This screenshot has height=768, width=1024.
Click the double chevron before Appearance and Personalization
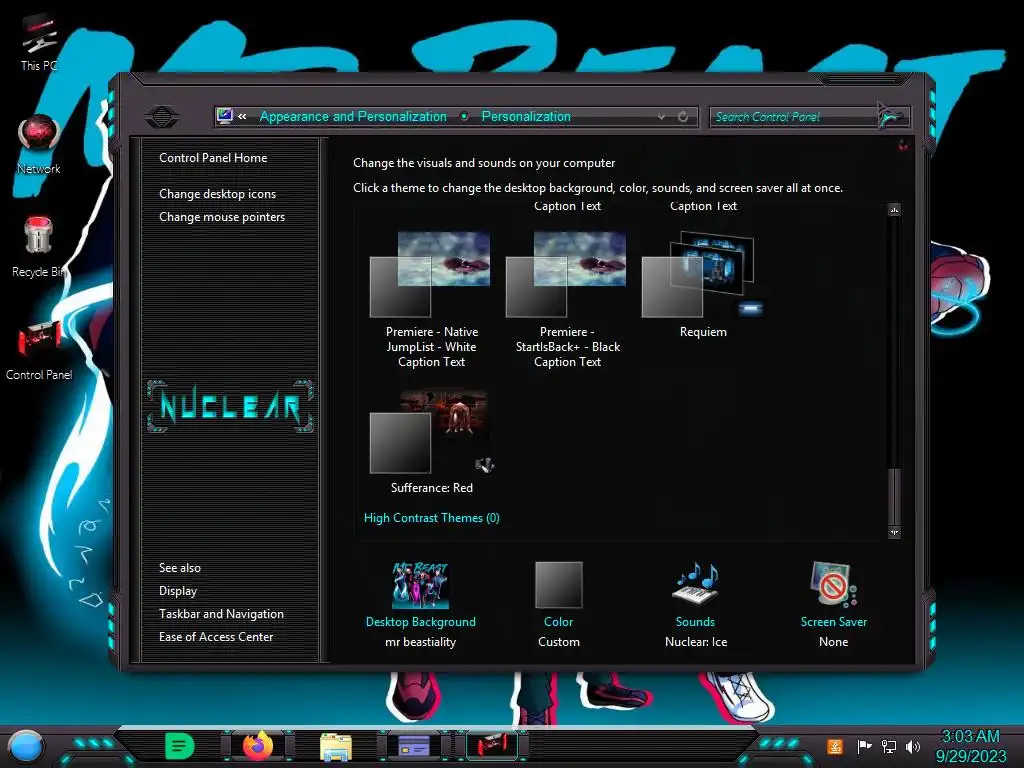click(x=242, y=116)
